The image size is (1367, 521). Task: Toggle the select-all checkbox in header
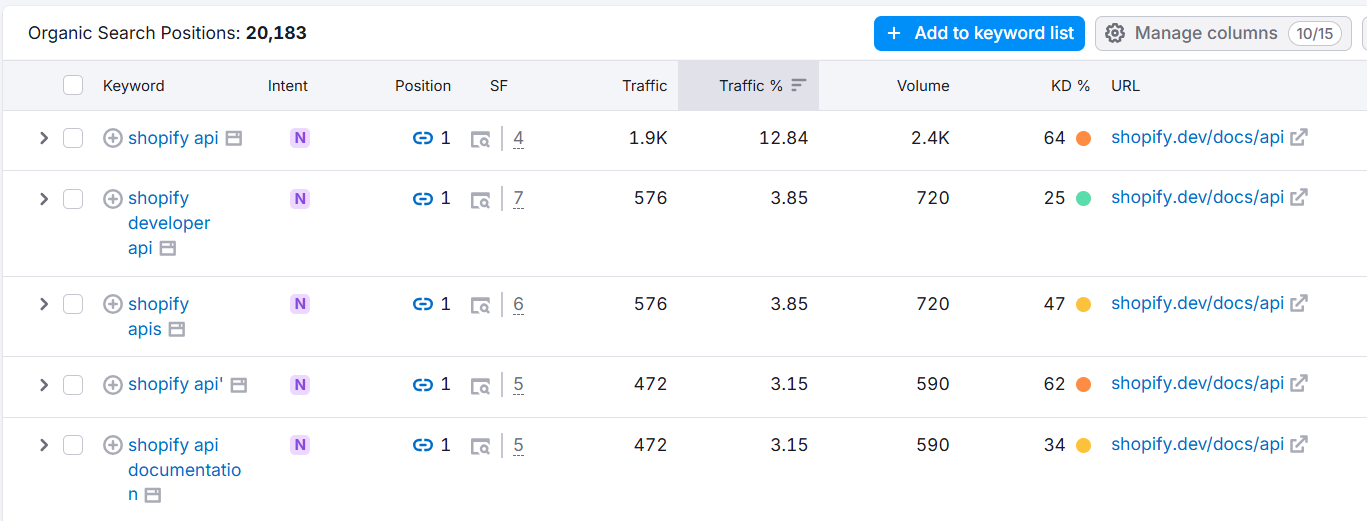[73, 85]
